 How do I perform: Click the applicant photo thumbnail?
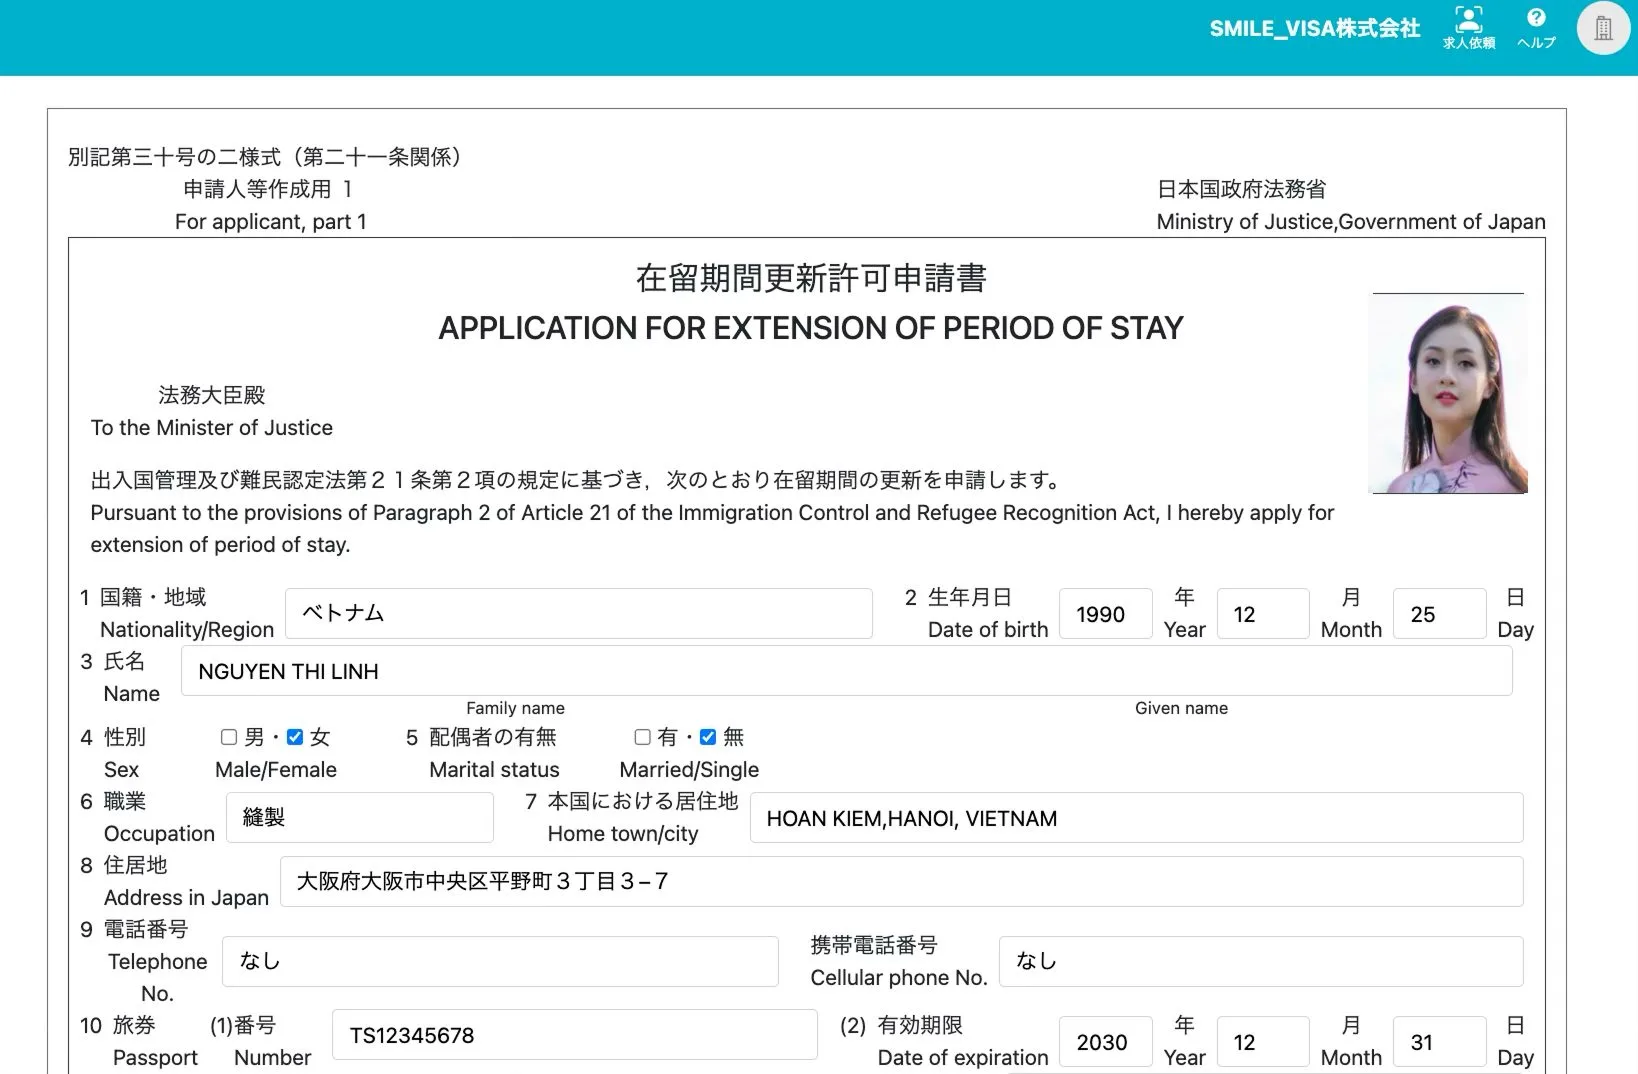point(1447,394)
